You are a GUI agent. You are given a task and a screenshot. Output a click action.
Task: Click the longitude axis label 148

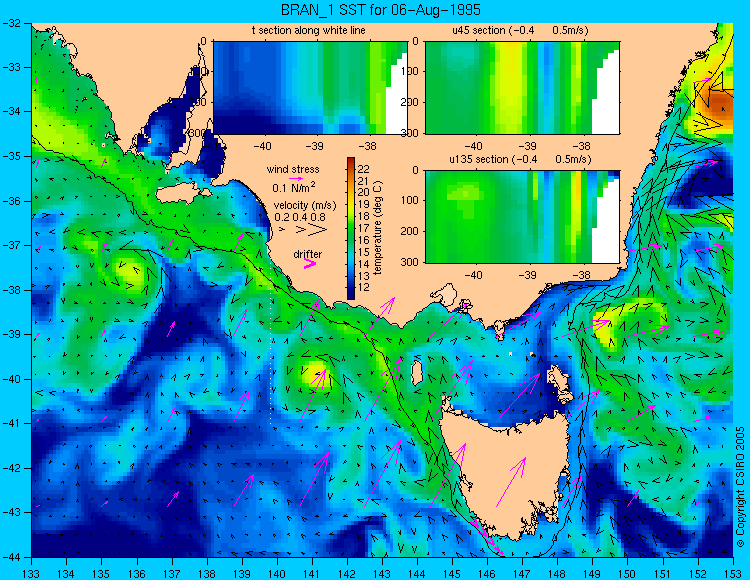(557, 574)
